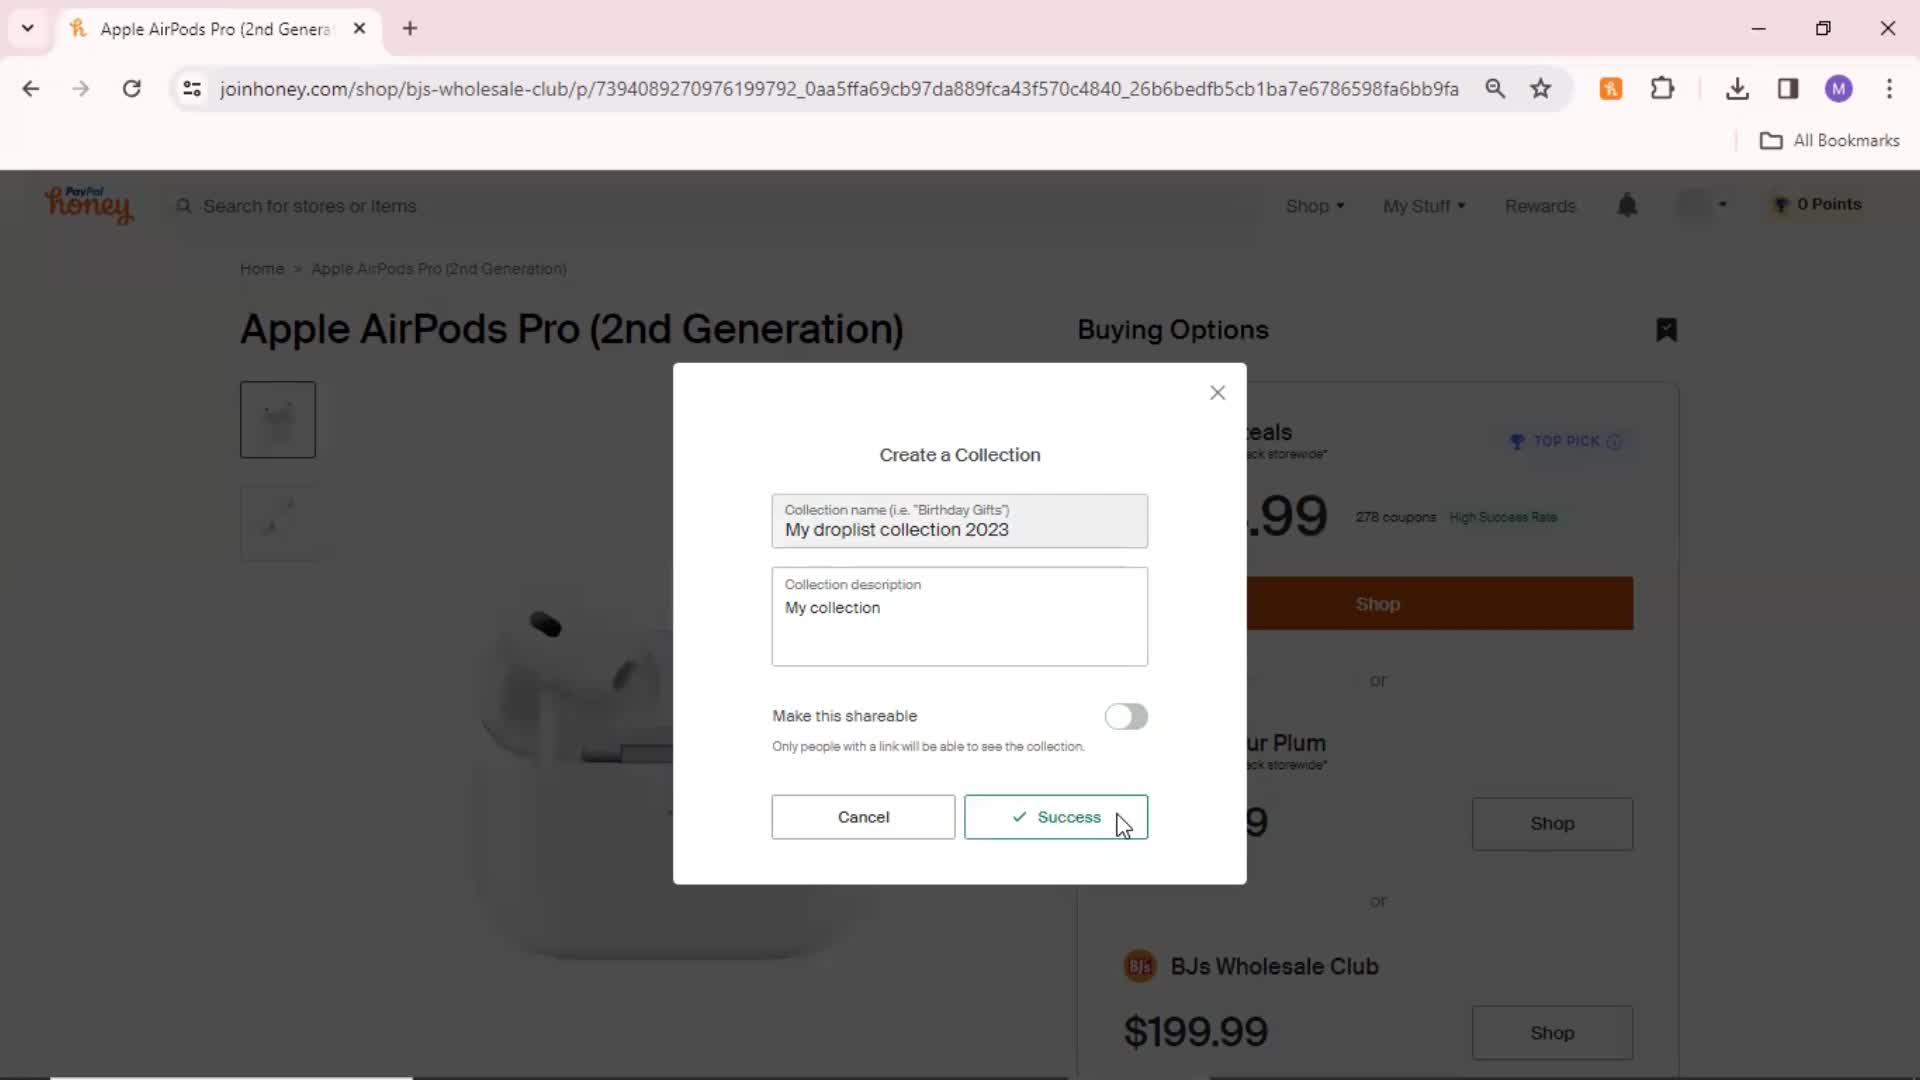Click the download icon in browser toolbar

pos(1737,88)
